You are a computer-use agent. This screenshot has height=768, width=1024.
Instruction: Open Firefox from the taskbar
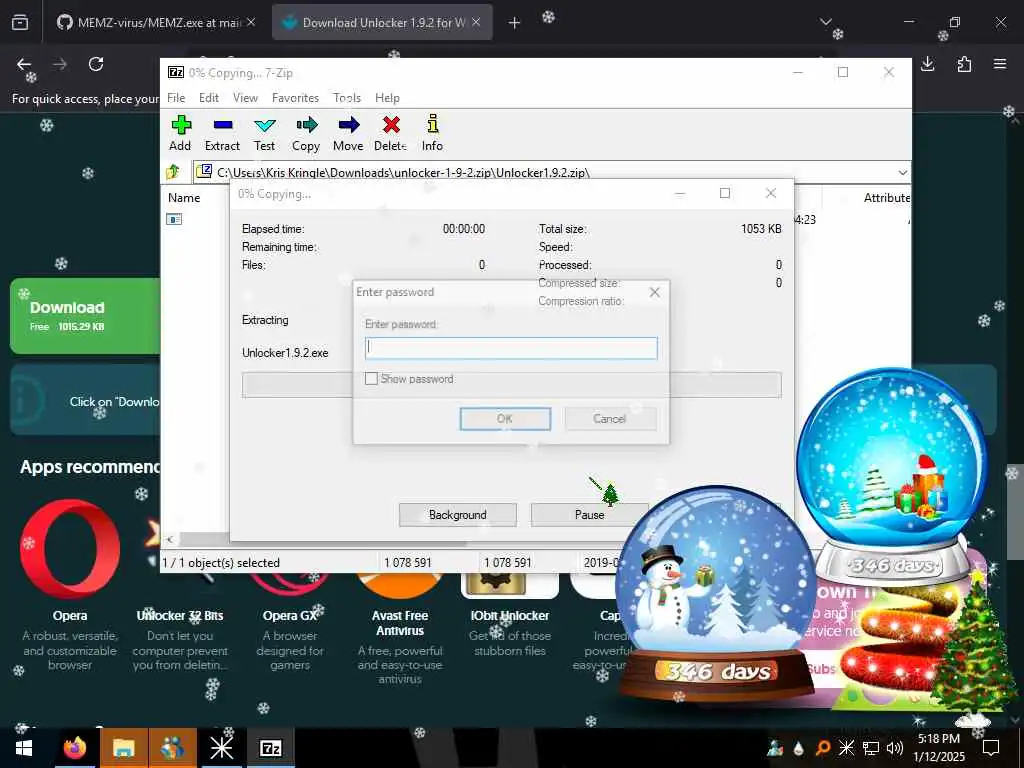[74, 748]
